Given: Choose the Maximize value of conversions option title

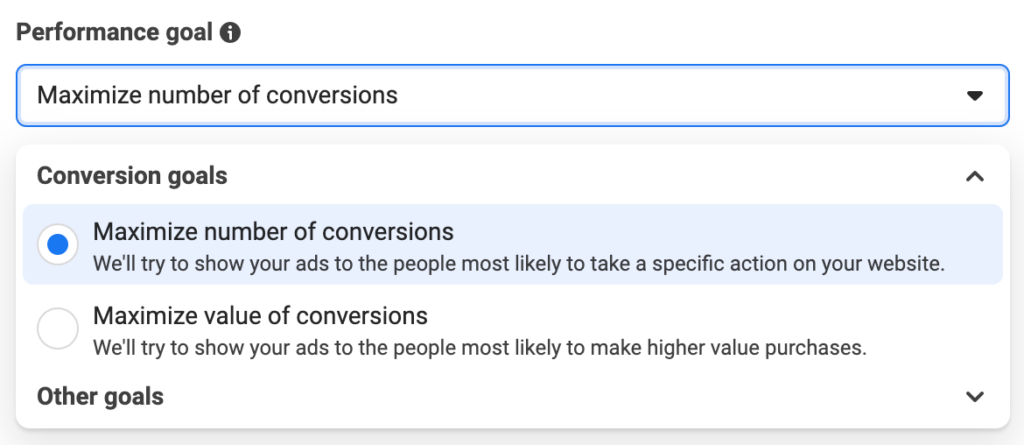Looking at the screenshot, I should click(260, 316).
